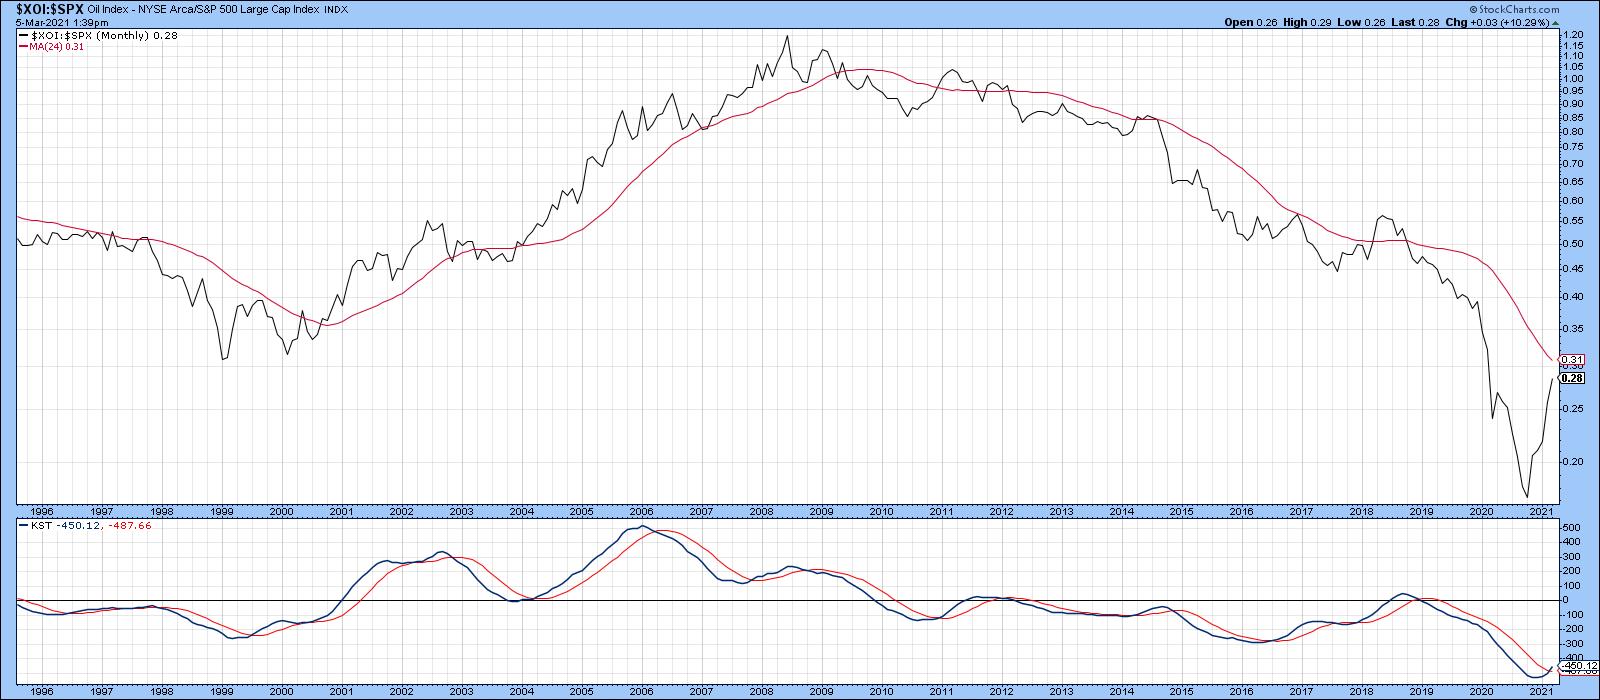Click the 0.28 last price tag
1600x700 pixels.
1572,378
